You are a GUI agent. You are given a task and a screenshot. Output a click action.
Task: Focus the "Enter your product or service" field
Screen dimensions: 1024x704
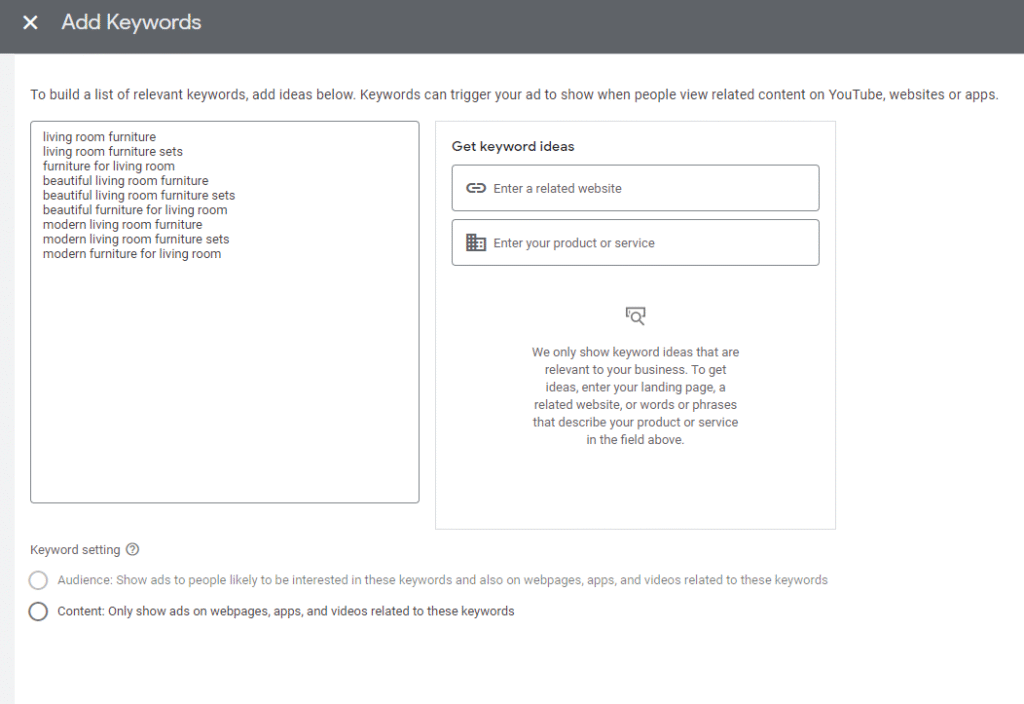[650, 243]
